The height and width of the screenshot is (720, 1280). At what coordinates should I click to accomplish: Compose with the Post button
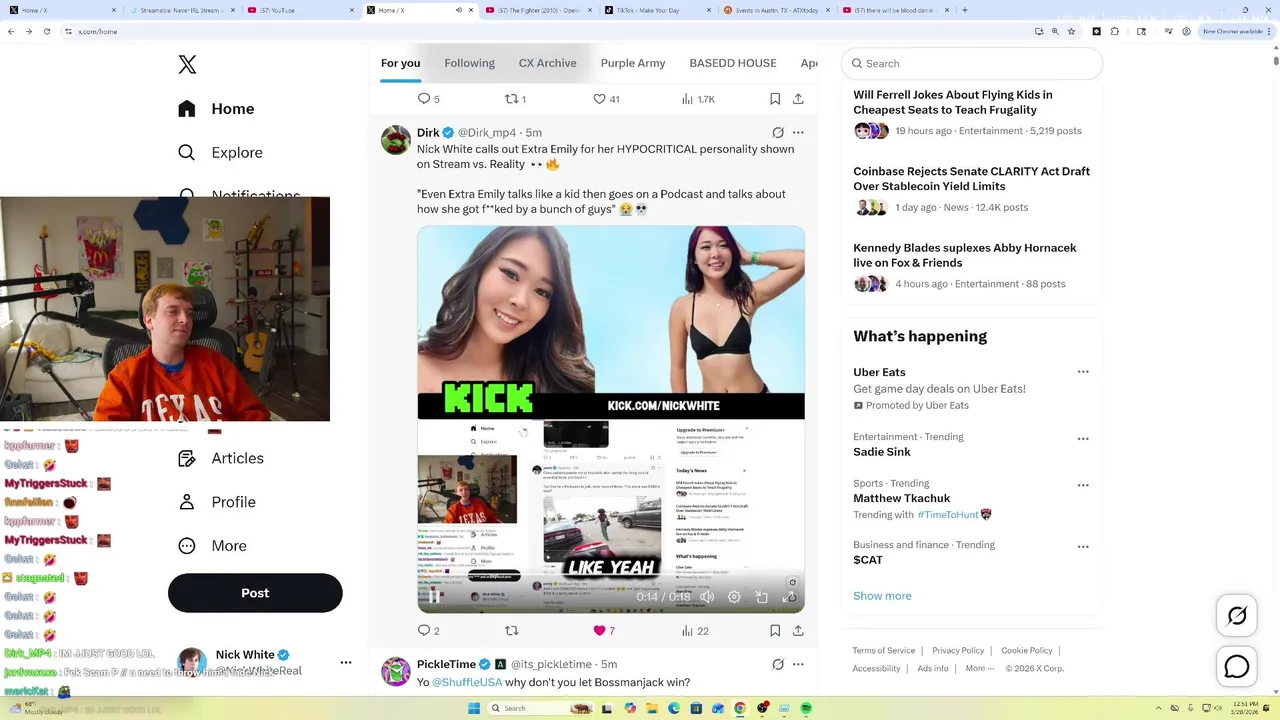[x=255, y=593]
